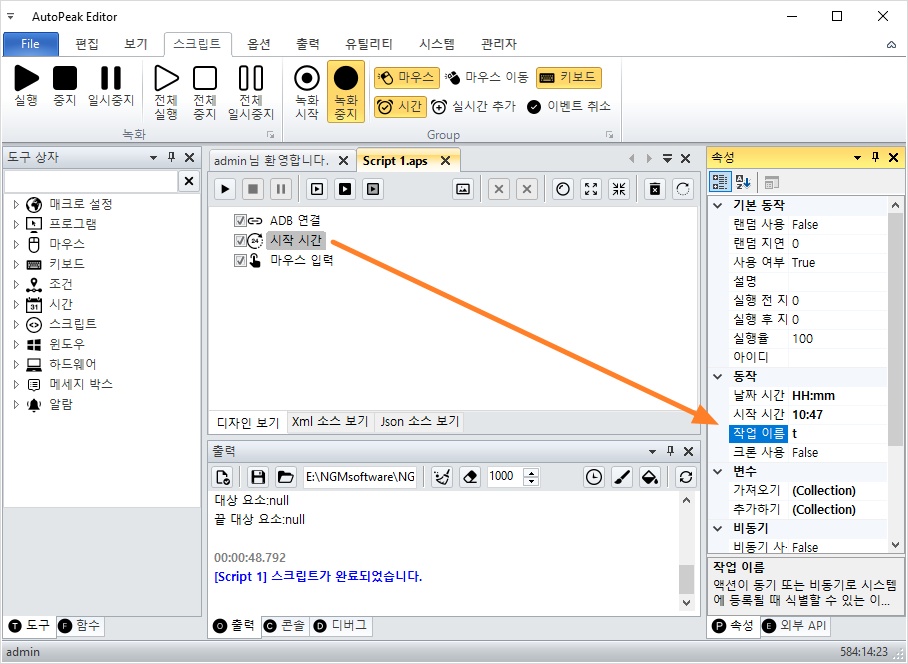Run script with the 실행 ribbon button
Image resolution: width=908 pixels, height=664 pixels.
[26, 86]
